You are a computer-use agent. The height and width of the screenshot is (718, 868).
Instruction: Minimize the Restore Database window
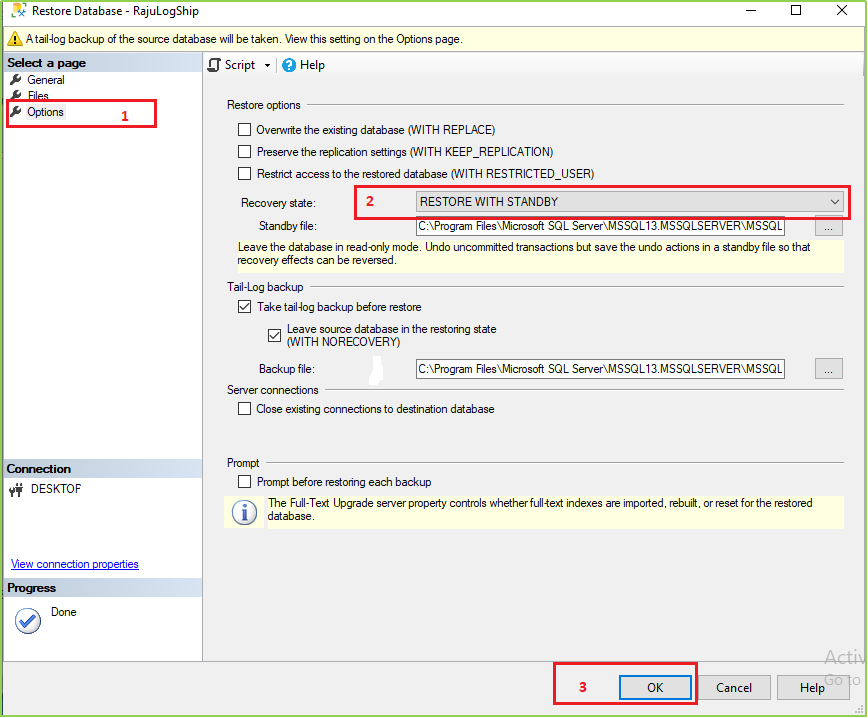[751, 11]
